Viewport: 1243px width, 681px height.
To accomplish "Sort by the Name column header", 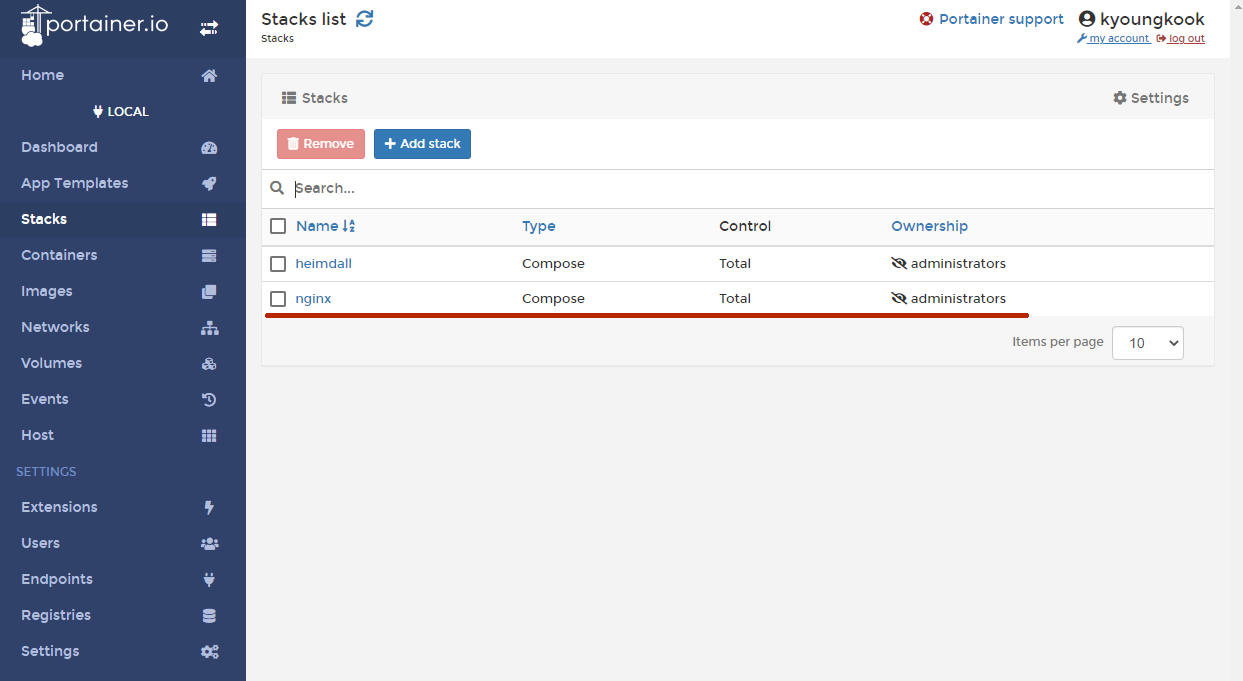I will (x=317, y=227).
